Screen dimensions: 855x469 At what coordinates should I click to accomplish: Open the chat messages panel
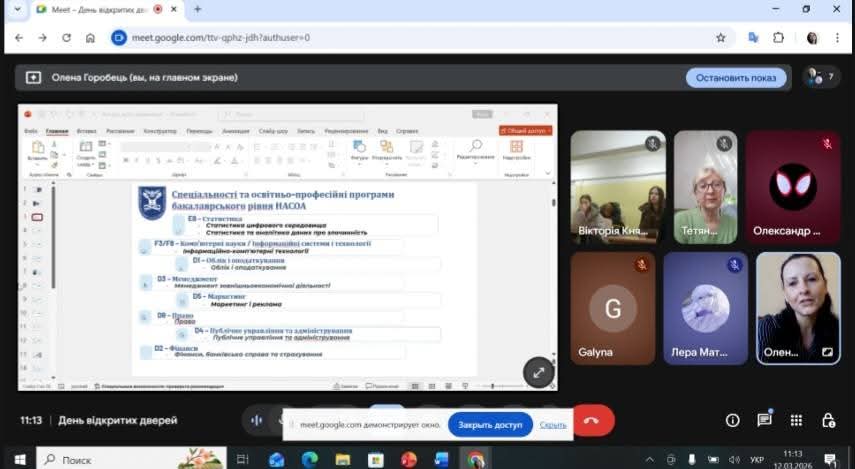coord(764,421)
